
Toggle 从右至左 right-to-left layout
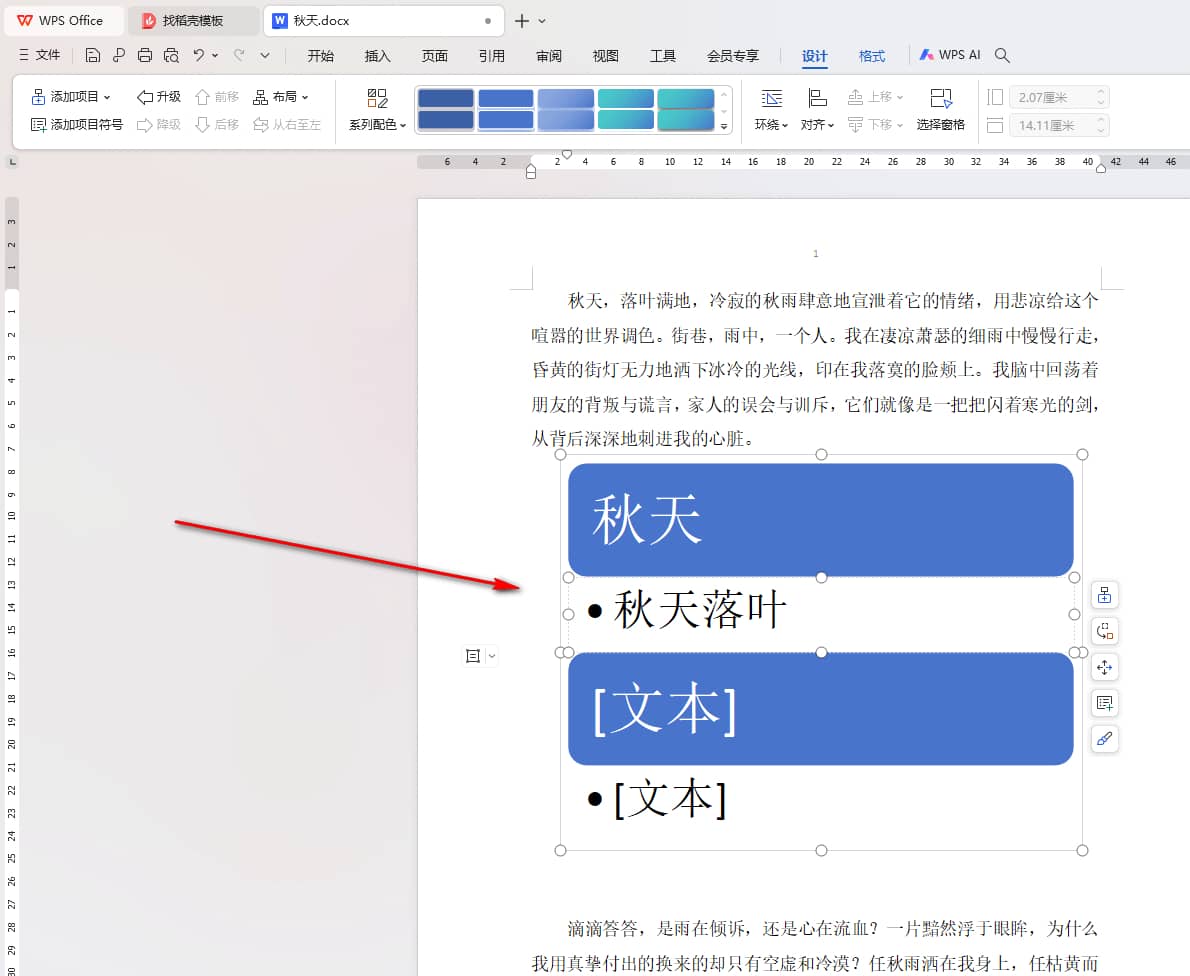(x=287, y=124)
